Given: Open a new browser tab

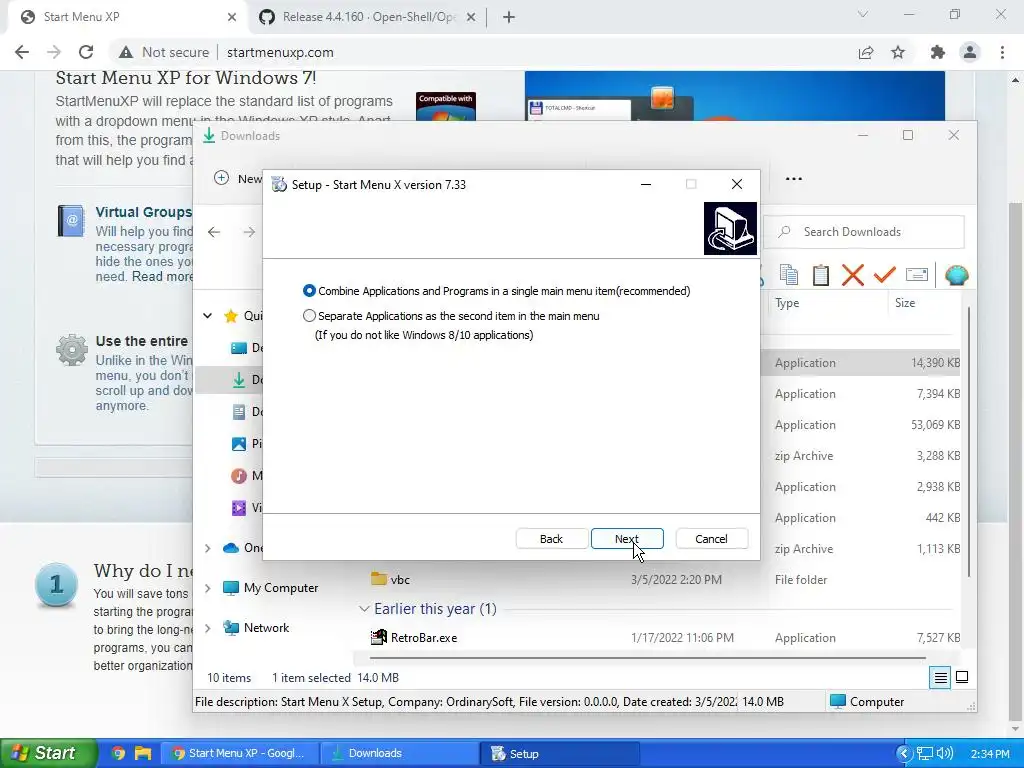Looking at the screenshot, I should 509,17.
